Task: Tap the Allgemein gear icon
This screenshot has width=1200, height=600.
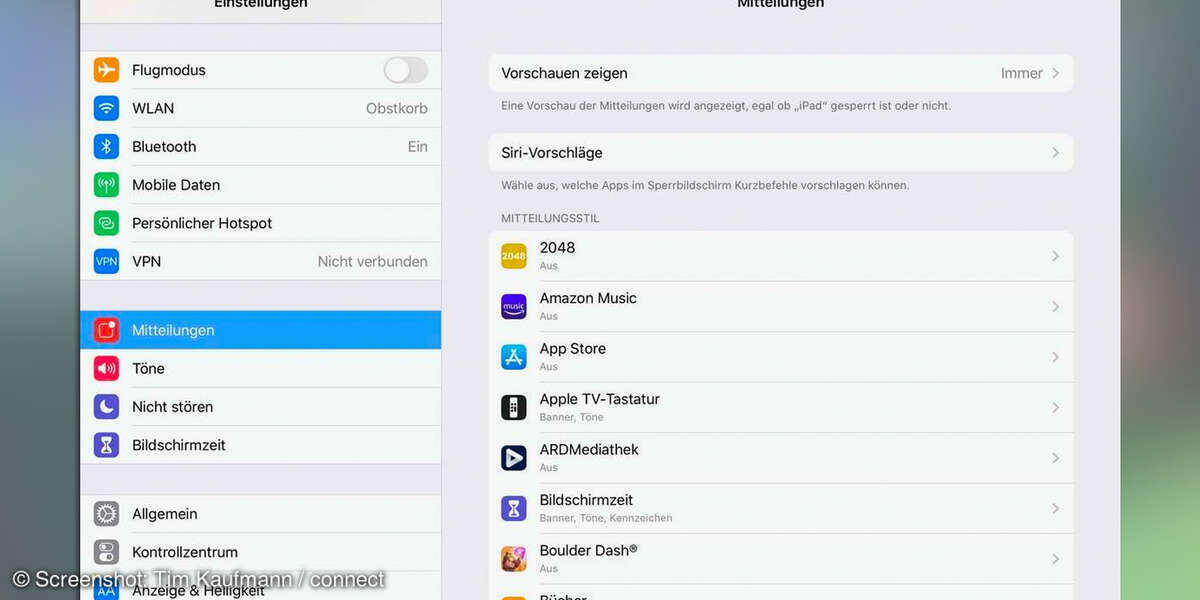Action: [106, 514]
